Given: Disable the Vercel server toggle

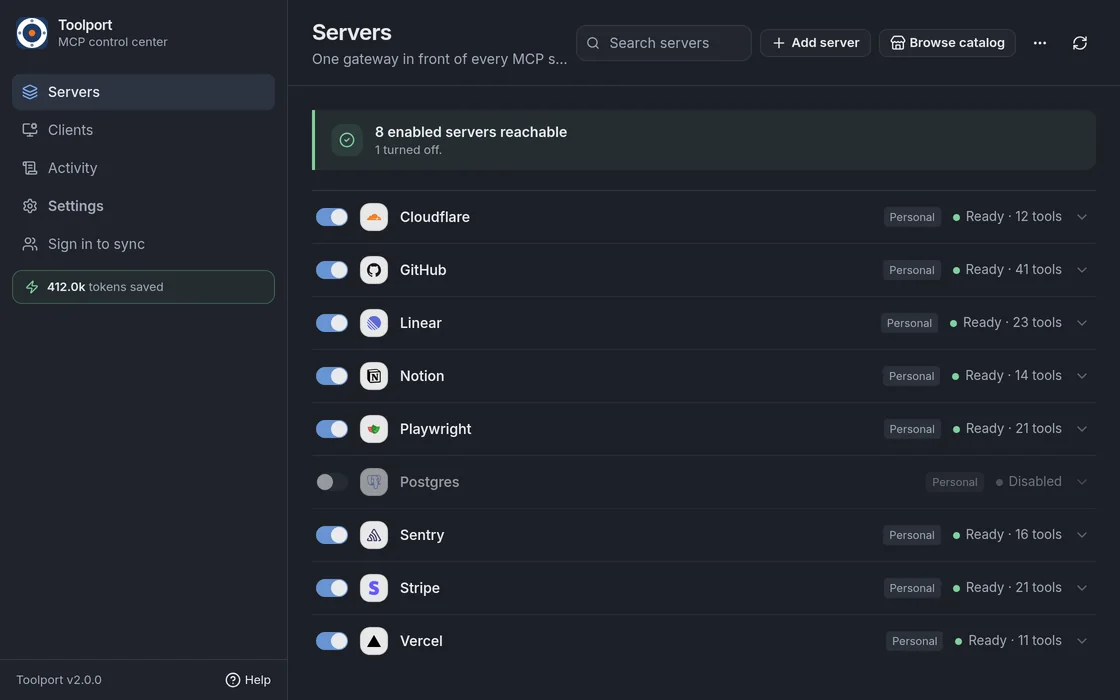Looking at the screenshot, I should (331, 641).
